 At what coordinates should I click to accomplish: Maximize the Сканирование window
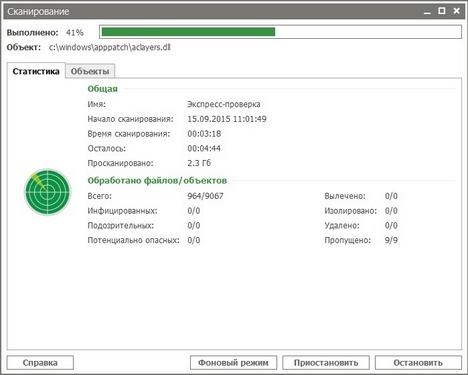442,11
